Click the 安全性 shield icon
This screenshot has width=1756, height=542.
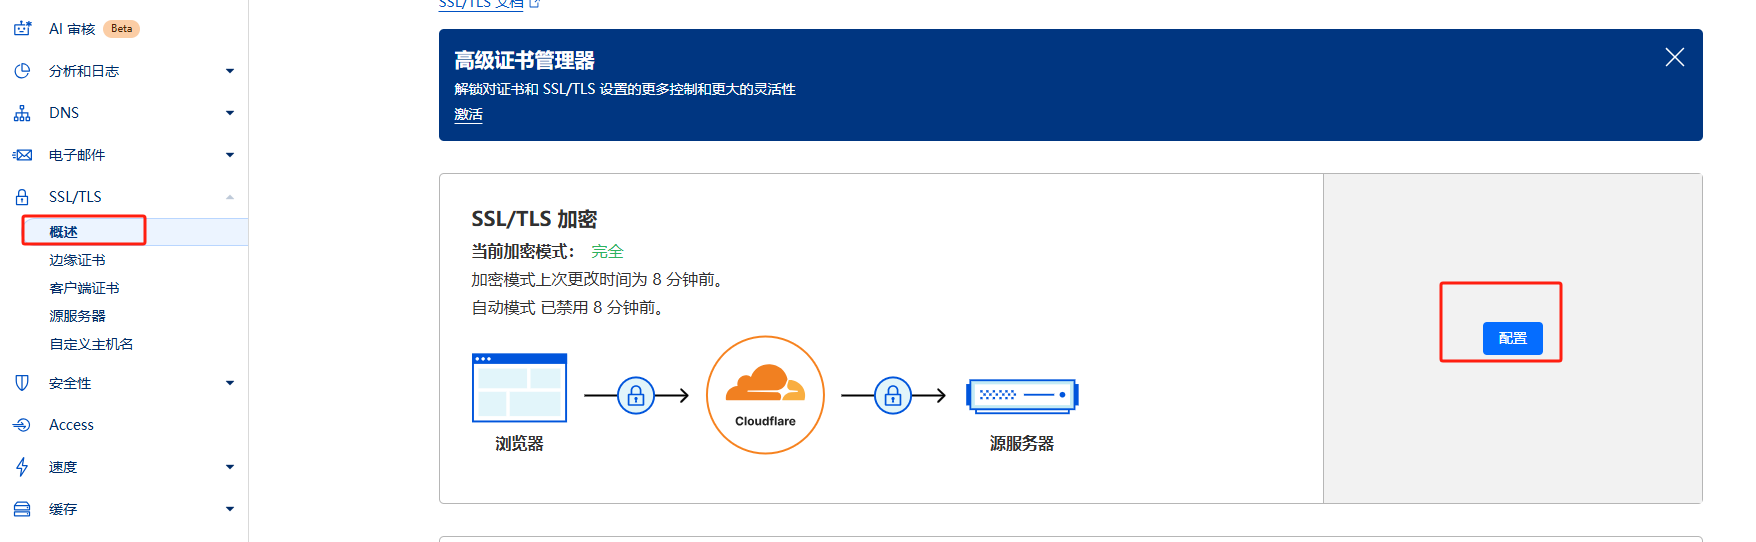pyautogui.click(x=22, y=383)
